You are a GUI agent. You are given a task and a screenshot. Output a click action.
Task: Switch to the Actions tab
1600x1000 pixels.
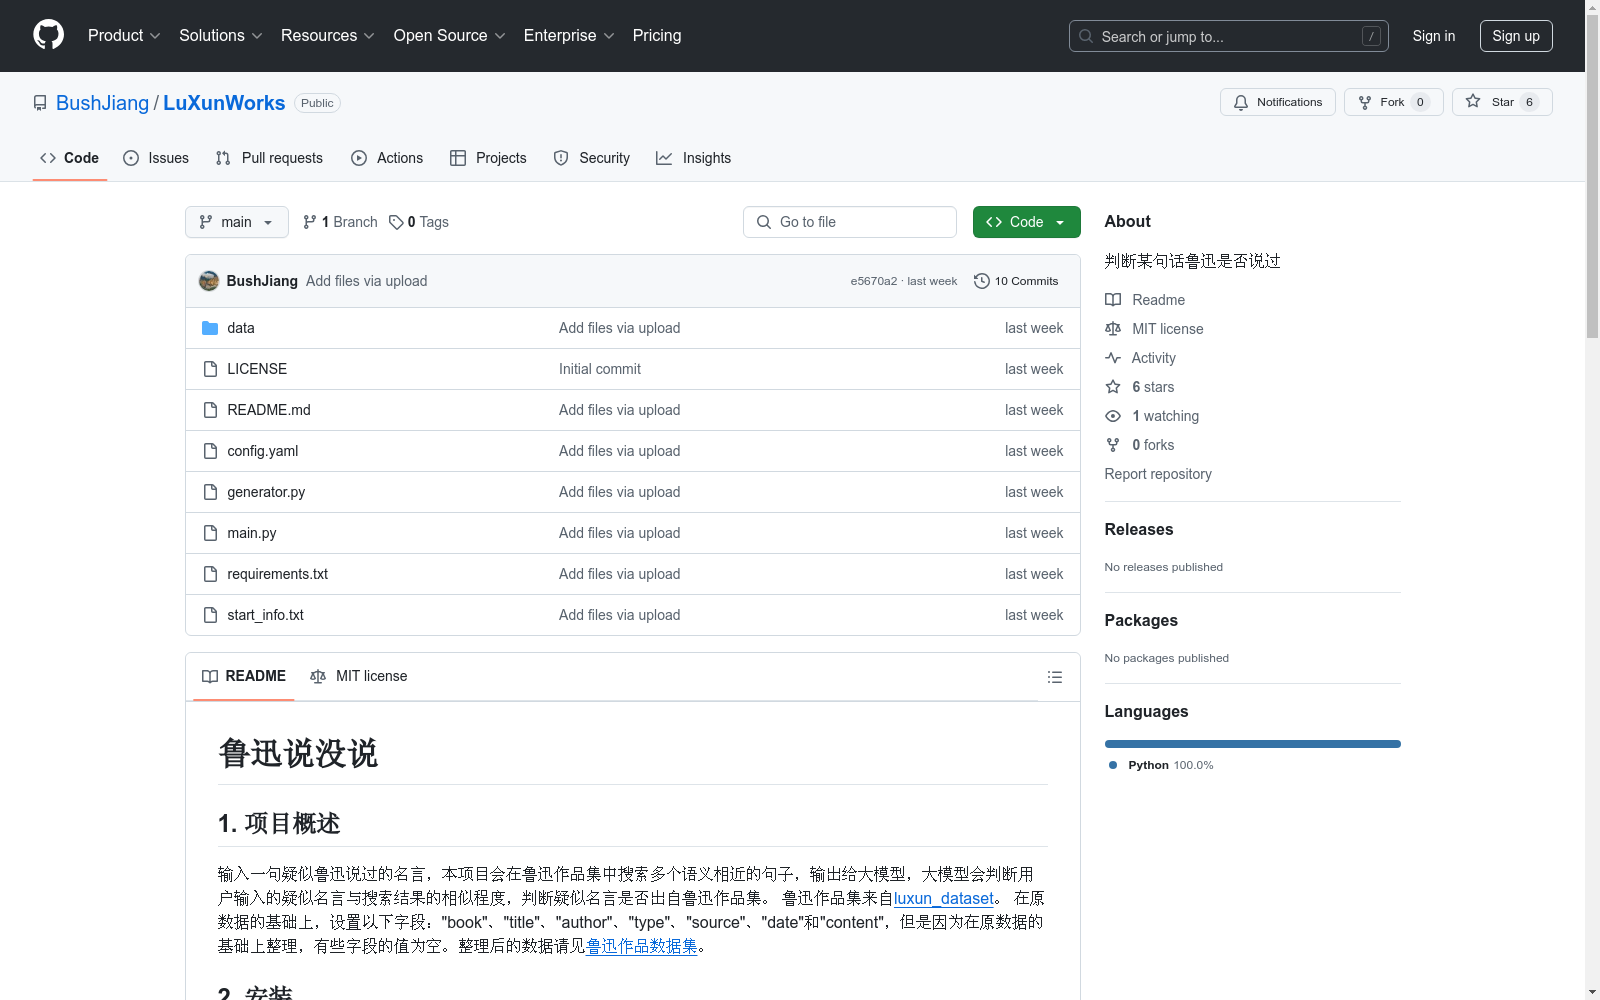point(387,158)
